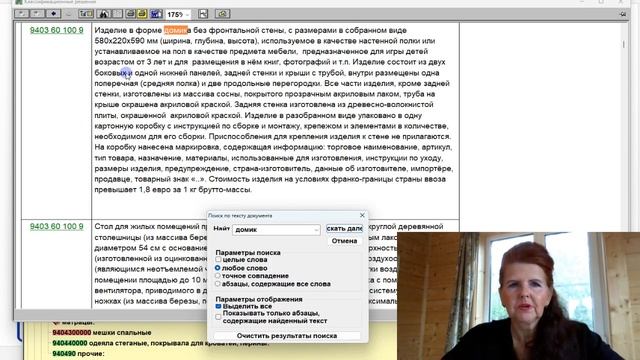Close the document text search dialog
This screenshot has width=640, height=360.
coord(362,215)
